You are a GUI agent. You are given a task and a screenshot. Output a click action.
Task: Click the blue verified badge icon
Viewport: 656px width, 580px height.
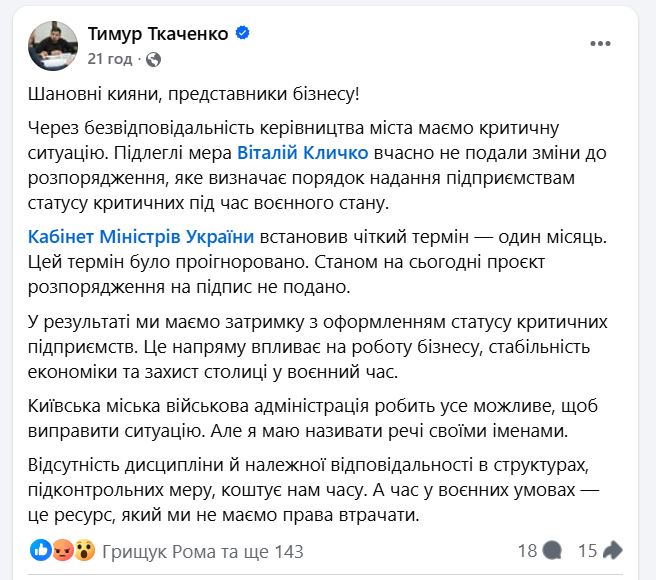tap(243, 33)
